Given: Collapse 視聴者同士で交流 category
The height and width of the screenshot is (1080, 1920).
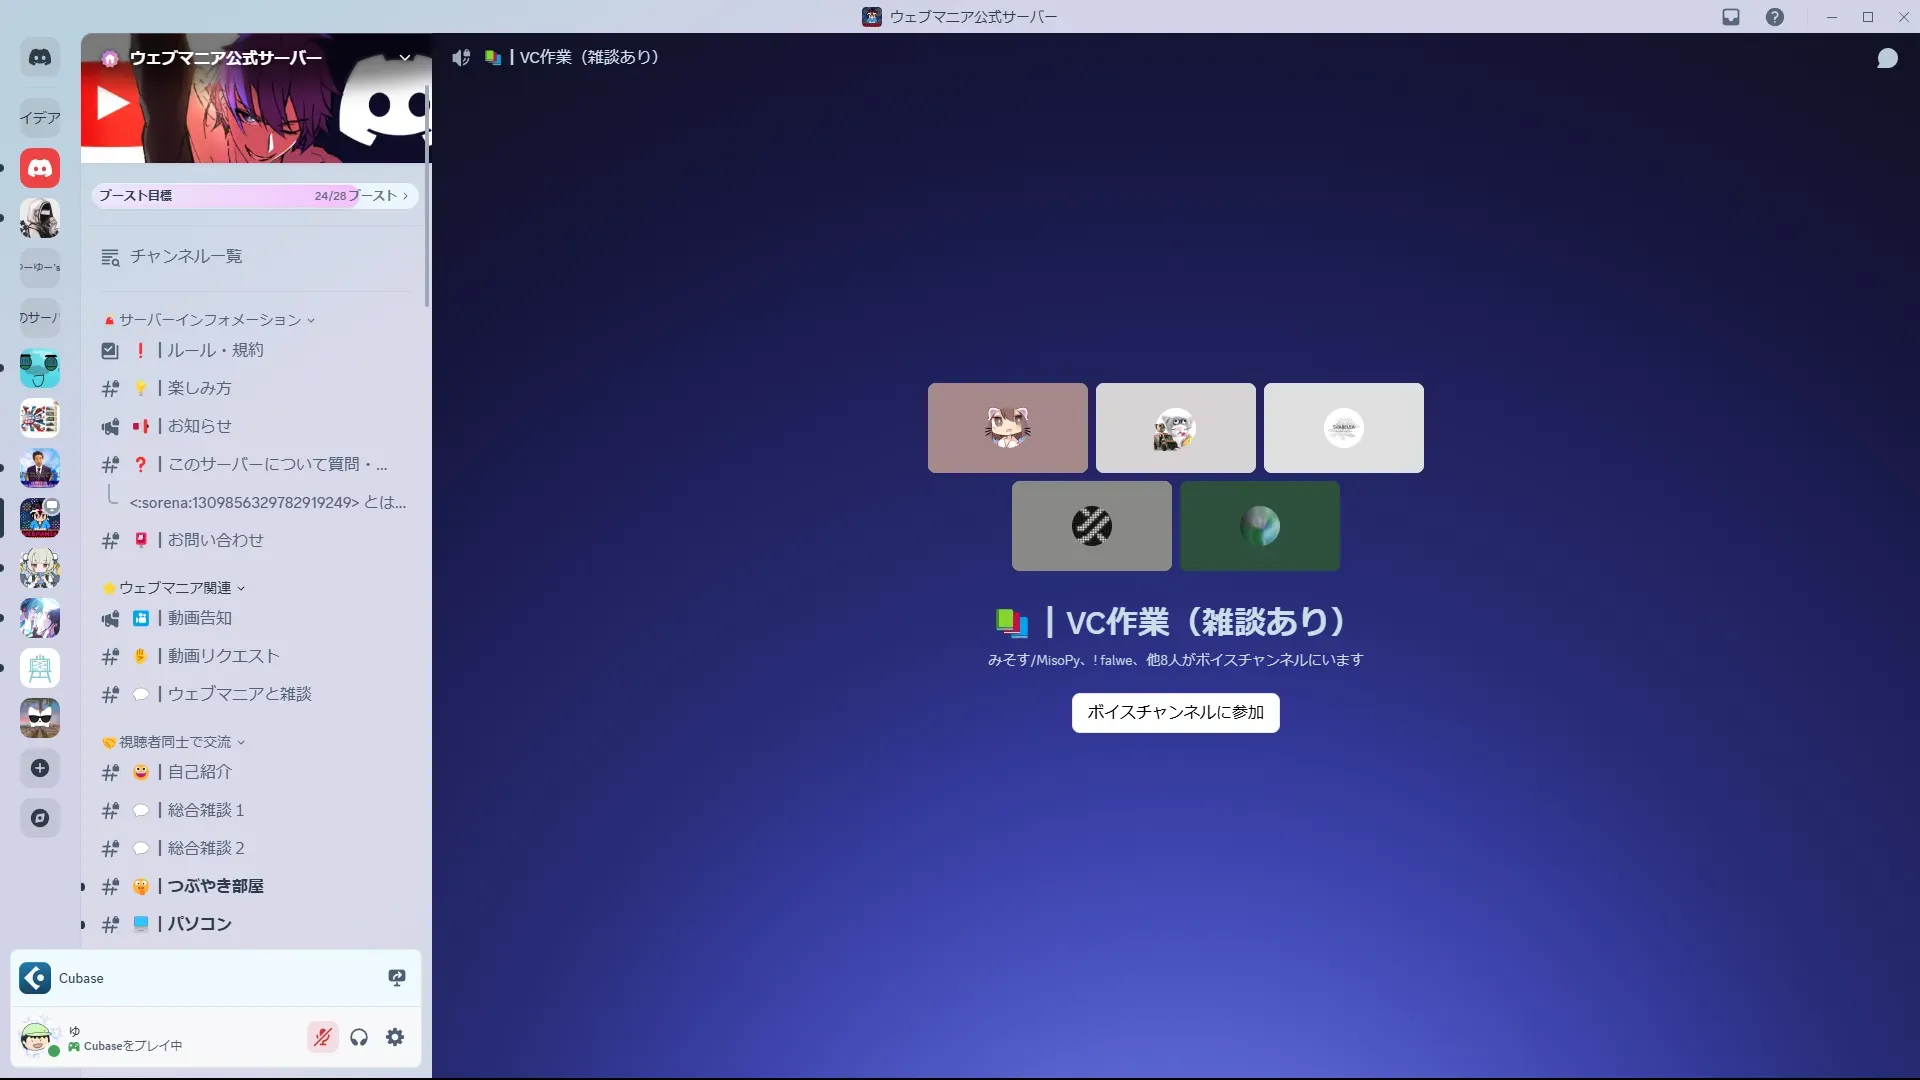Looking at the screenshot, I should click(x=175, y=742).
